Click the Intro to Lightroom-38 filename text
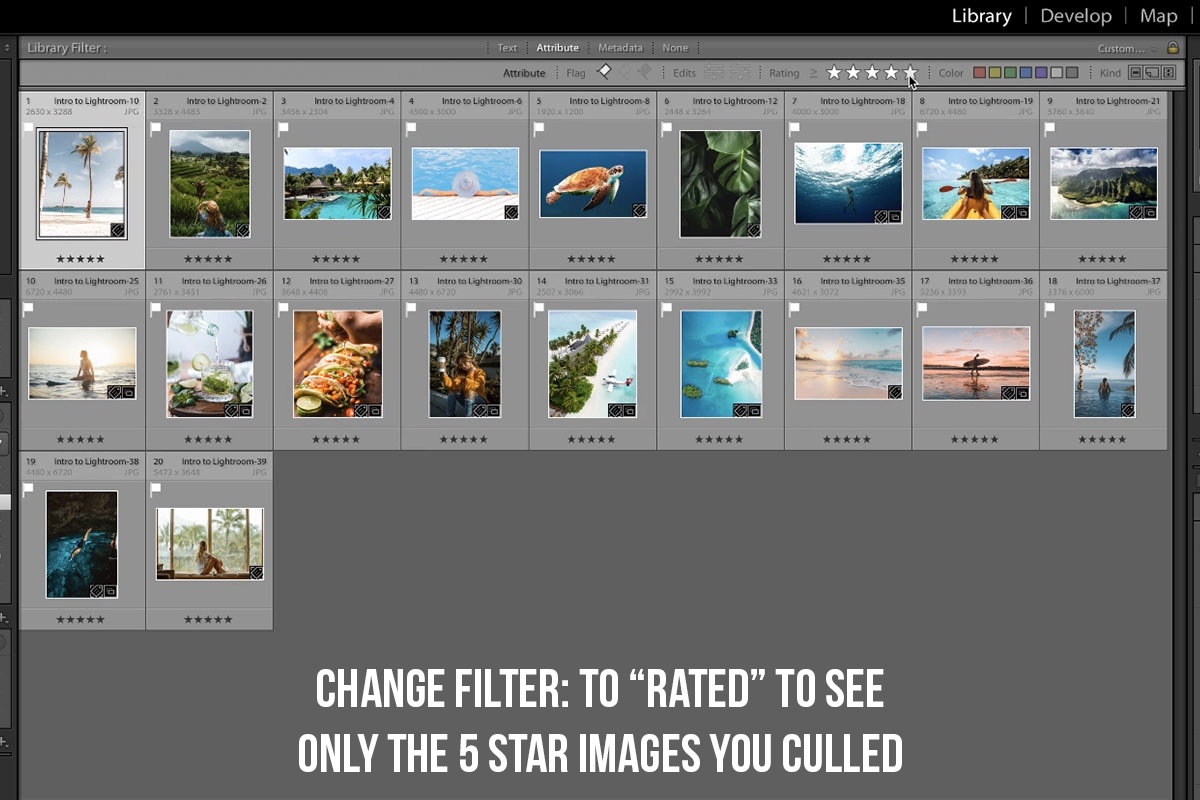Viewport: 1200px width, 800px height. pos(98,462)
